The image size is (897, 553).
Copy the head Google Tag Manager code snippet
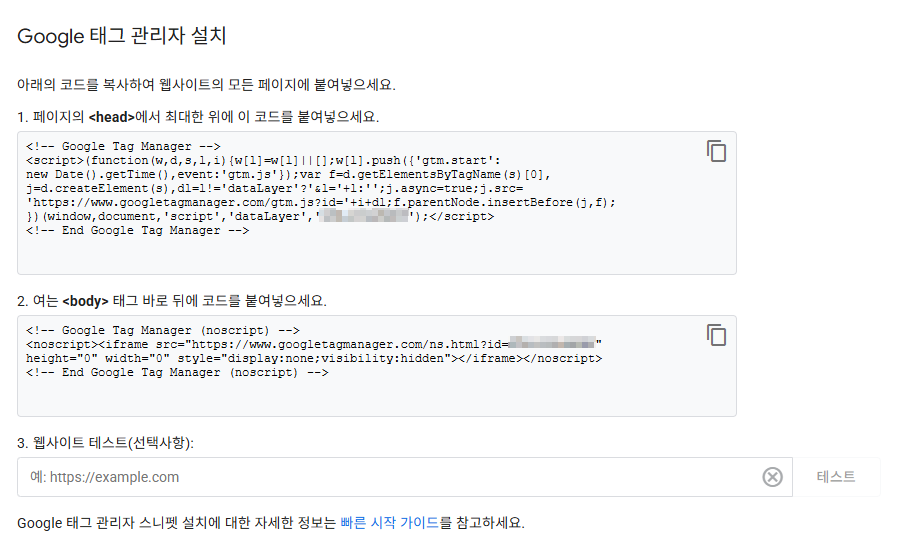coord(716,151)
